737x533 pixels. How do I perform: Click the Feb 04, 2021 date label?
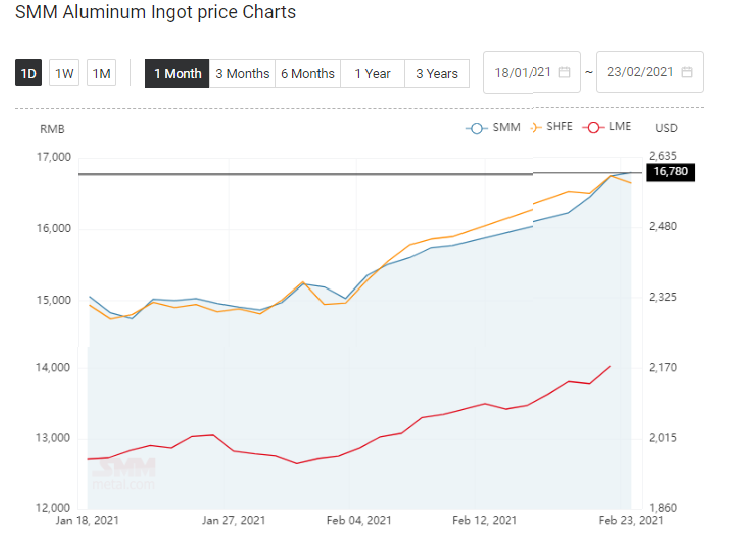(x=359, y=521)
